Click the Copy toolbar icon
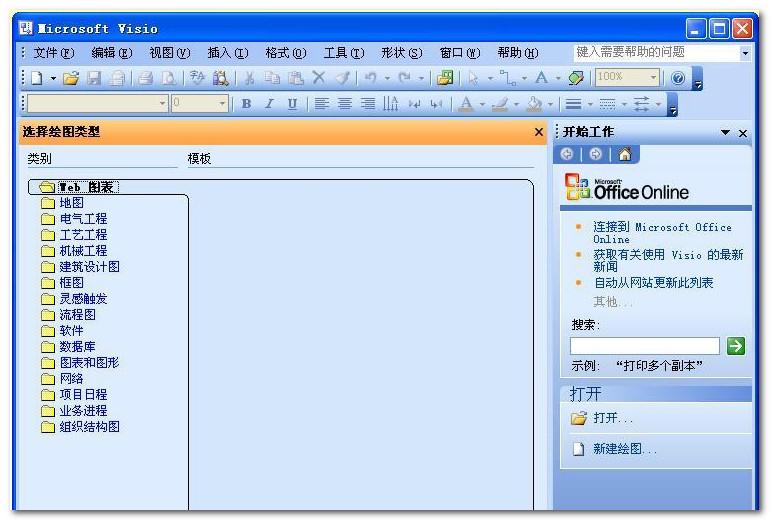770x521 pixels. pyautogui.click(x=272, y=78)
